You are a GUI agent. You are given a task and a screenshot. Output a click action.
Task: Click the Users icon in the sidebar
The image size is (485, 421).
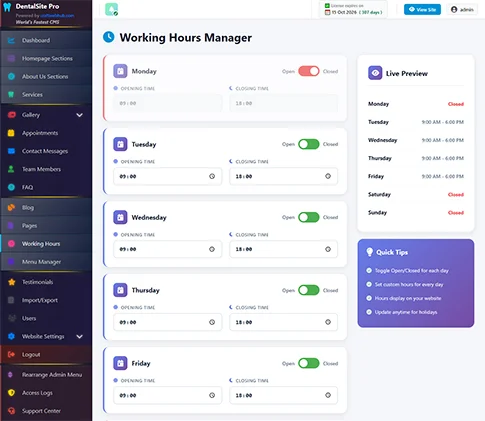11,318
